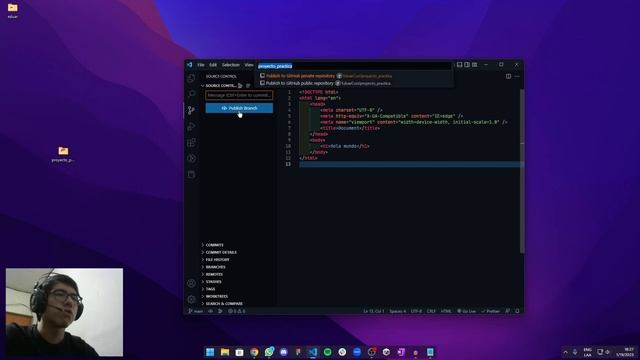Open Google Chrome from taskbar
This screenshot has width=640, height=360.
pos(254,352)
